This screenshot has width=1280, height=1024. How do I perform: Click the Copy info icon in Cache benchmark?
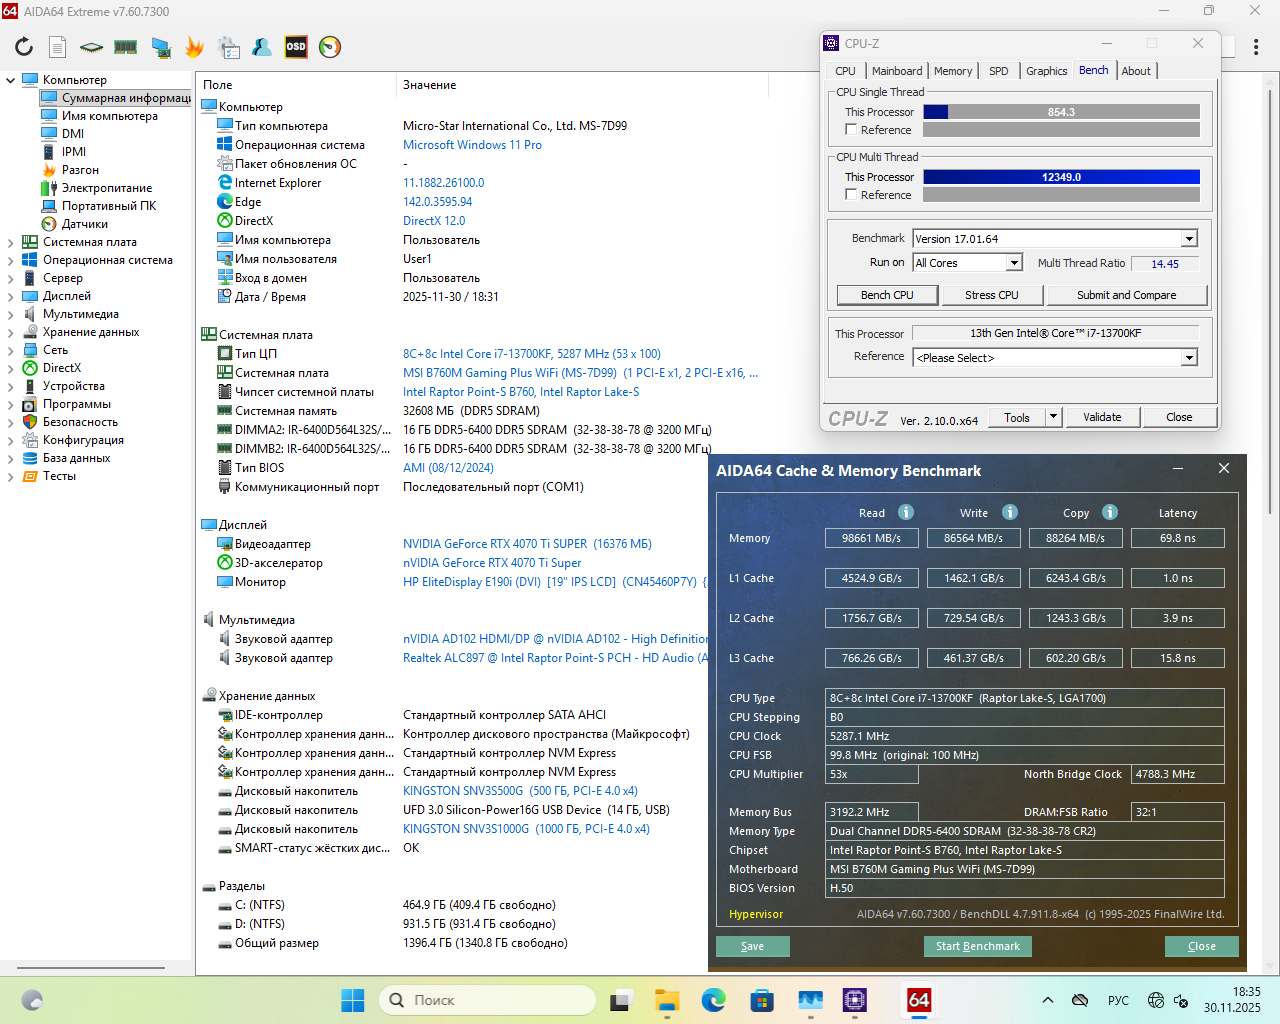[1110, 512]
